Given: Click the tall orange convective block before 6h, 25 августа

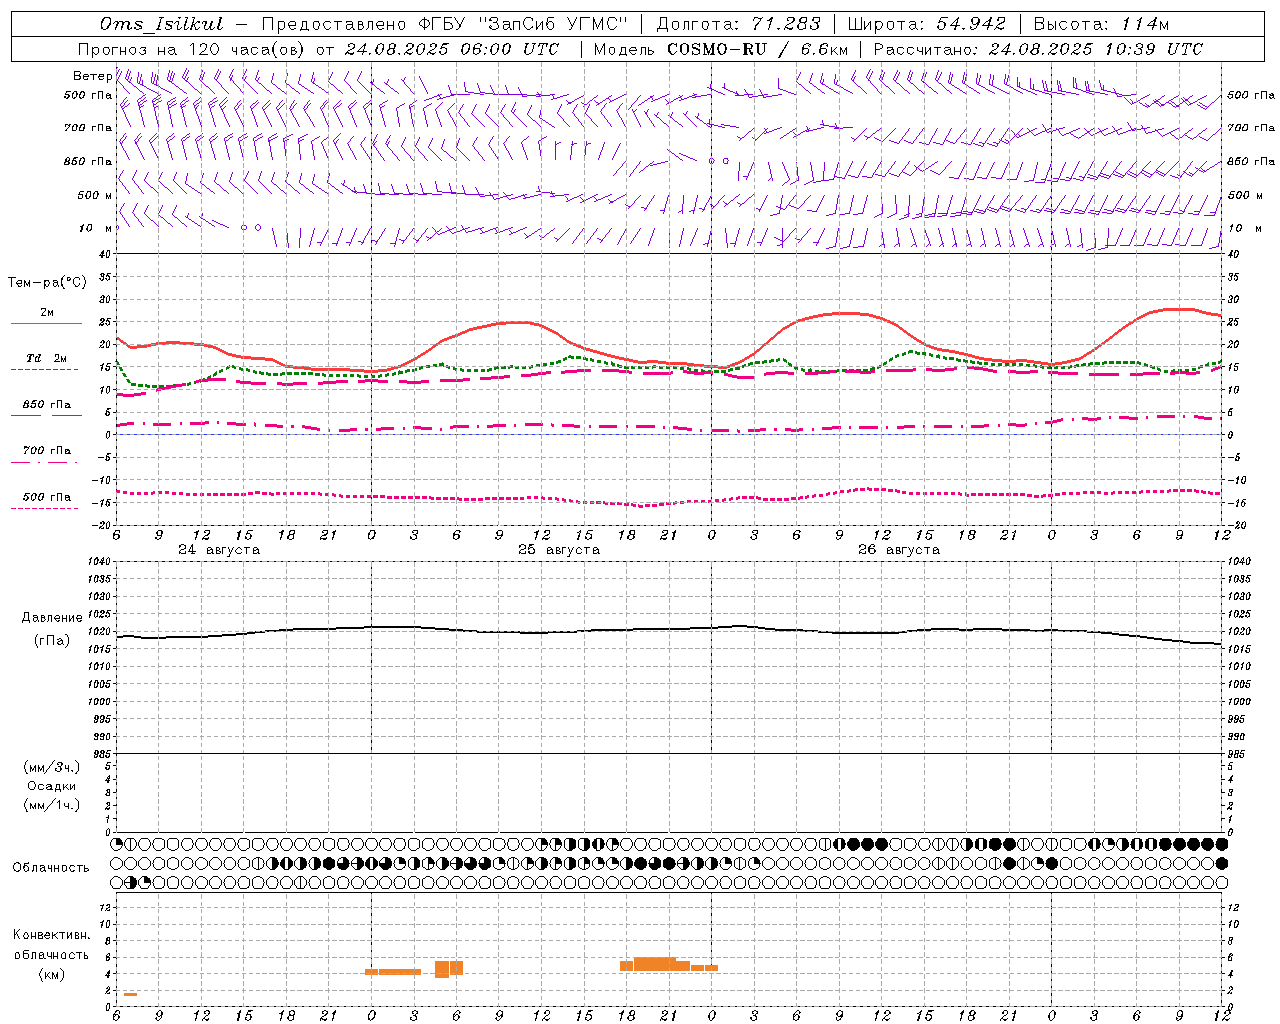Looking at the screenshot, I should pos(449,969).
